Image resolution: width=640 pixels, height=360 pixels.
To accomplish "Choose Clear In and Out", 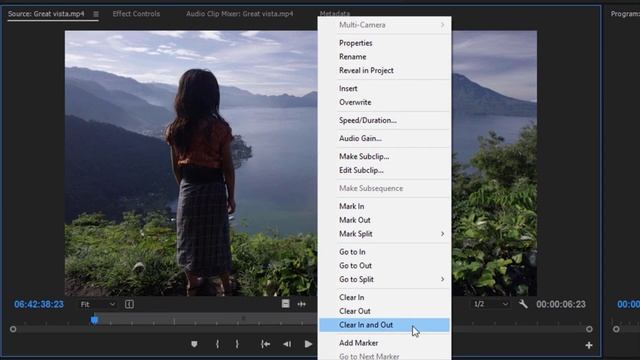I will 384,325.
